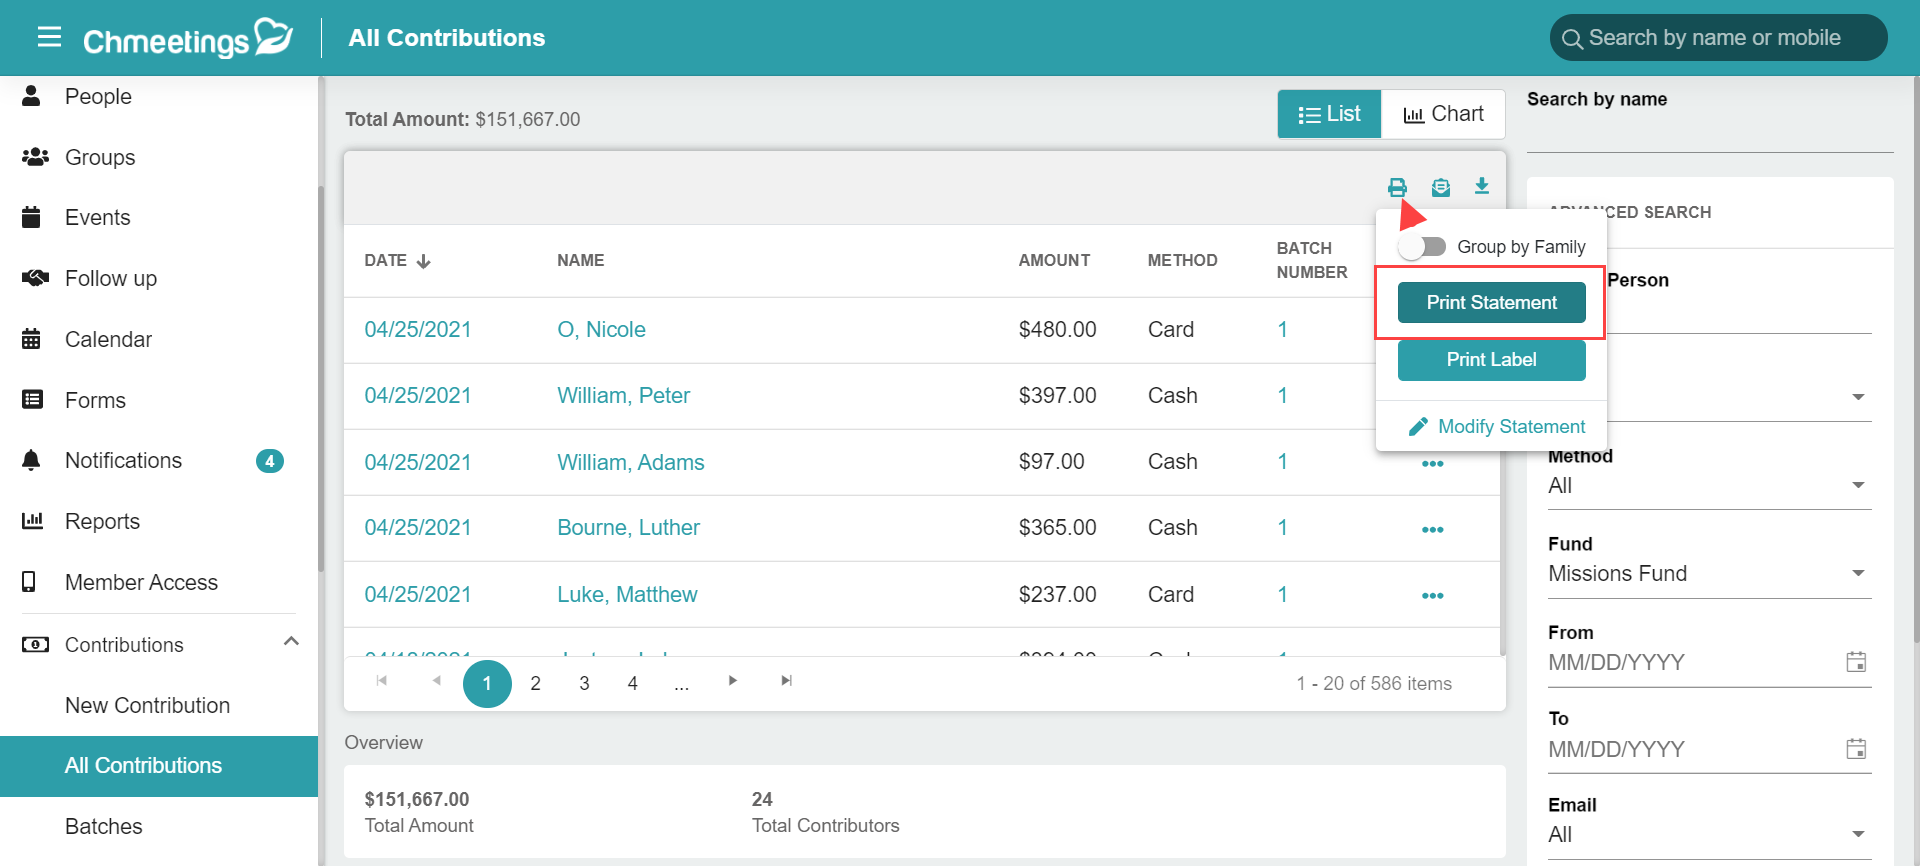Click Modify Statement link

pos(1497,427)
